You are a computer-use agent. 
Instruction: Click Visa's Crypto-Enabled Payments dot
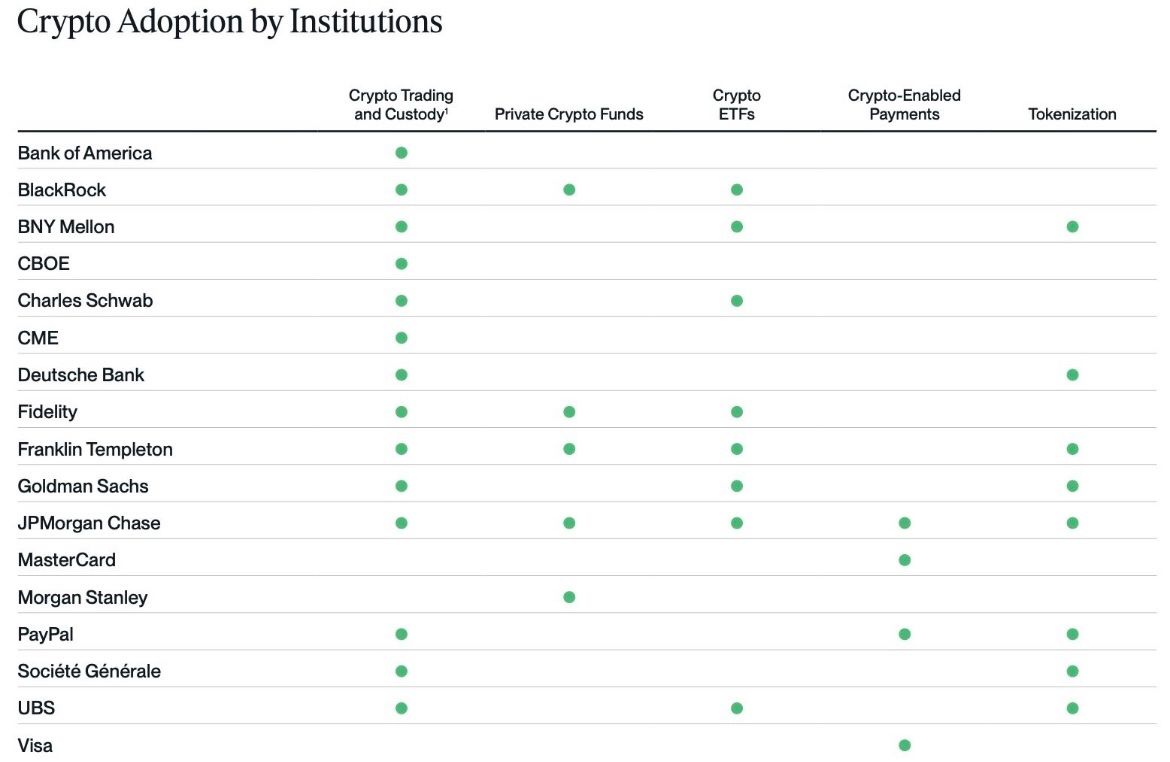904,745
